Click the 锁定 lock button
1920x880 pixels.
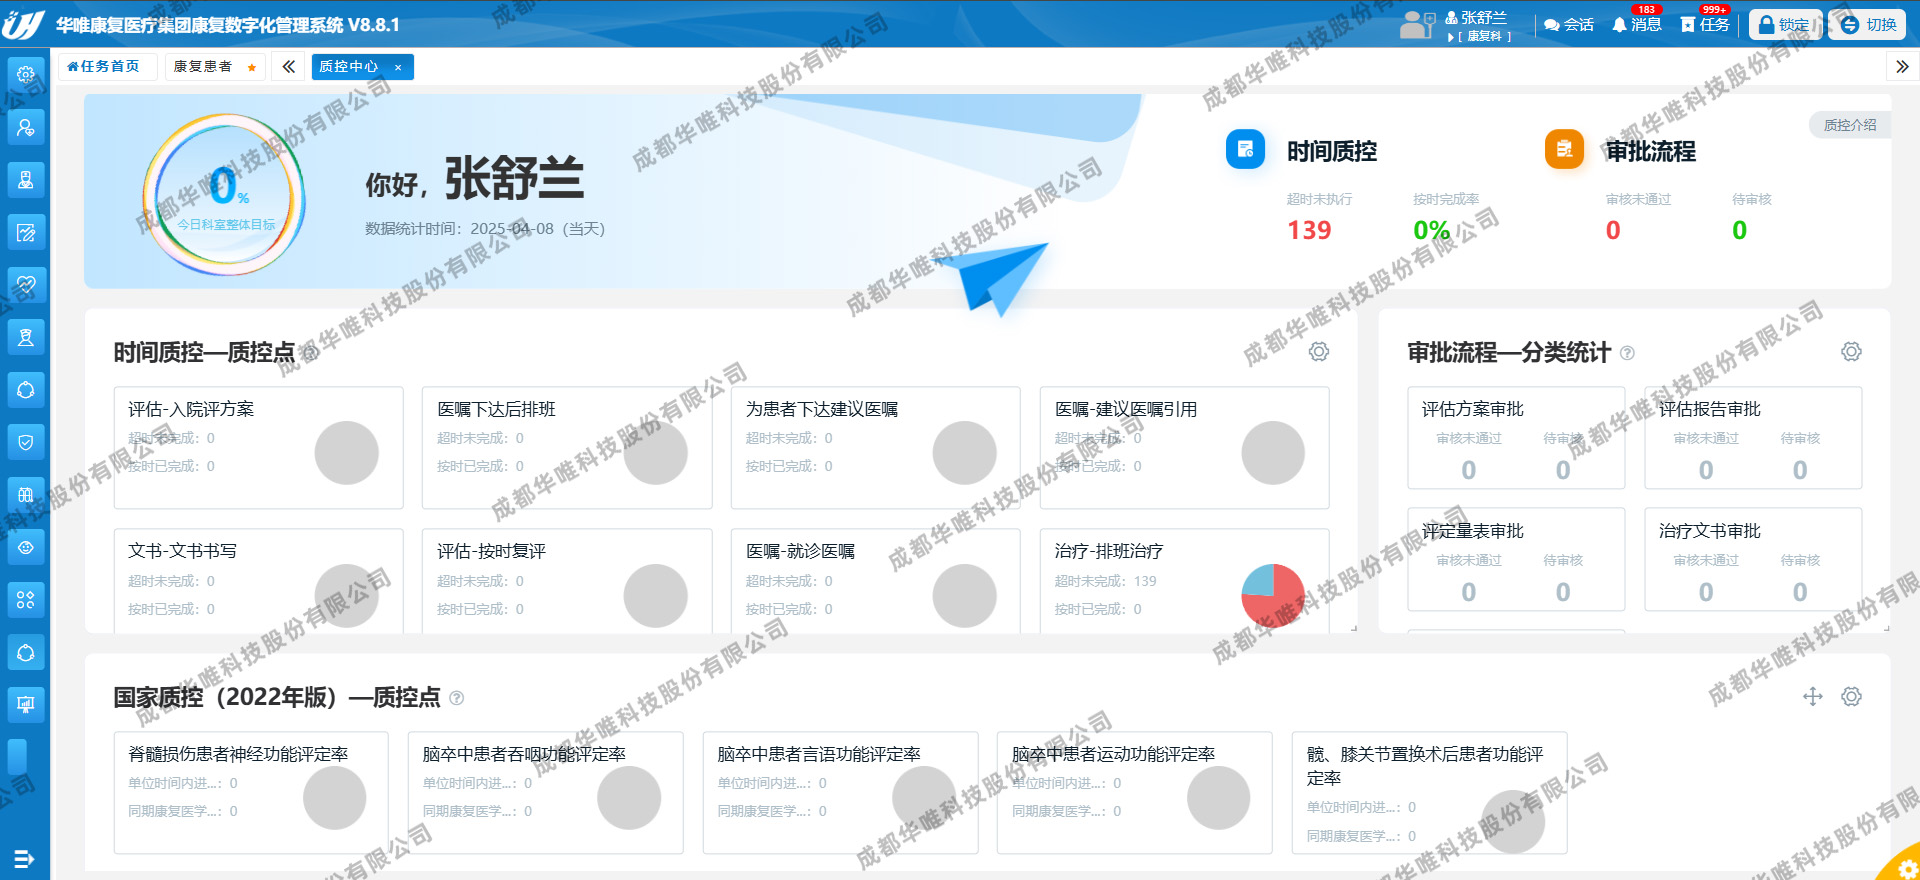(x=1785, y=25)
